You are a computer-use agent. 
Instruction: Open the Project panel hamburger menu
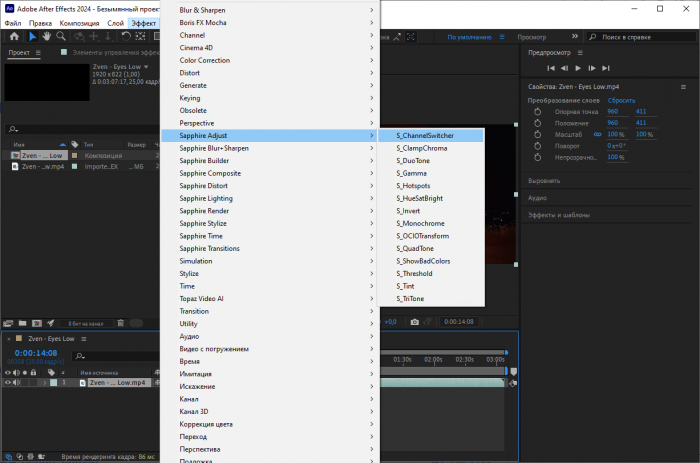(39, 53)
